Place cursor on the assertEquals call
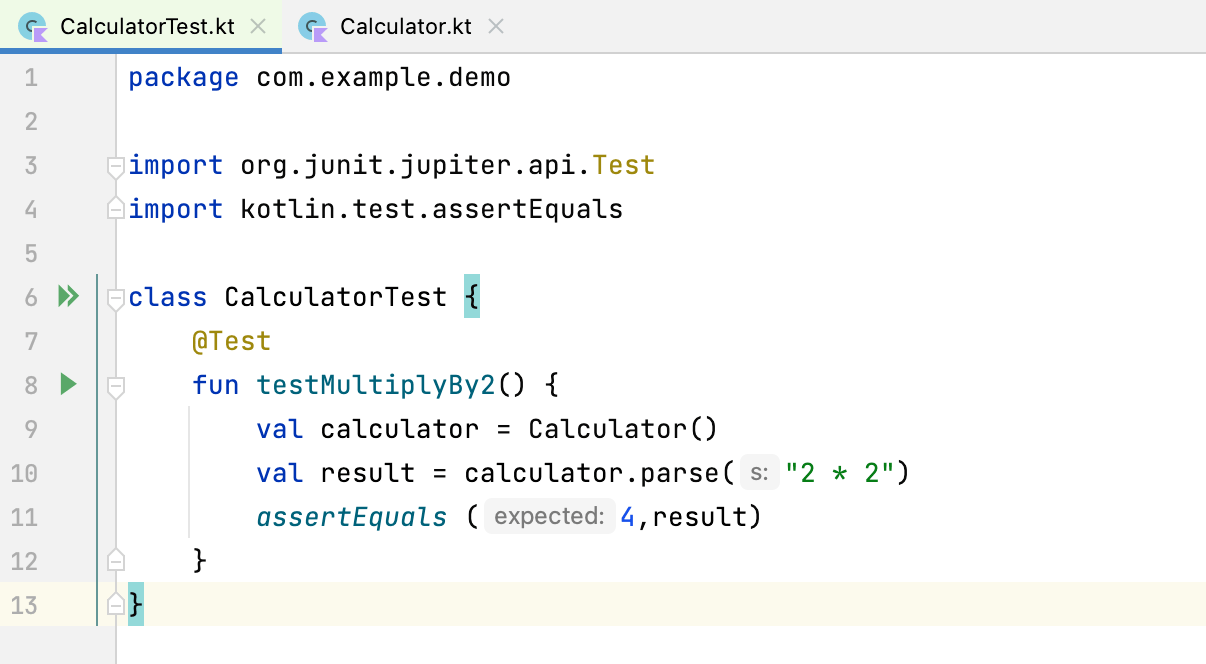This screenshot has height=664, width=1206. point(351,516)
